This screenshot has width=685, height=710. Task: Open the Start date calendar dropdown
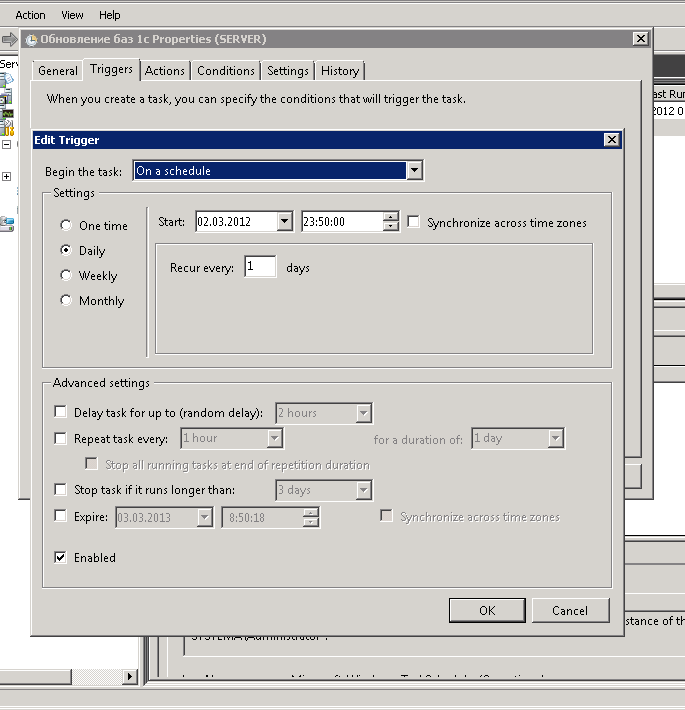(284, 221)
